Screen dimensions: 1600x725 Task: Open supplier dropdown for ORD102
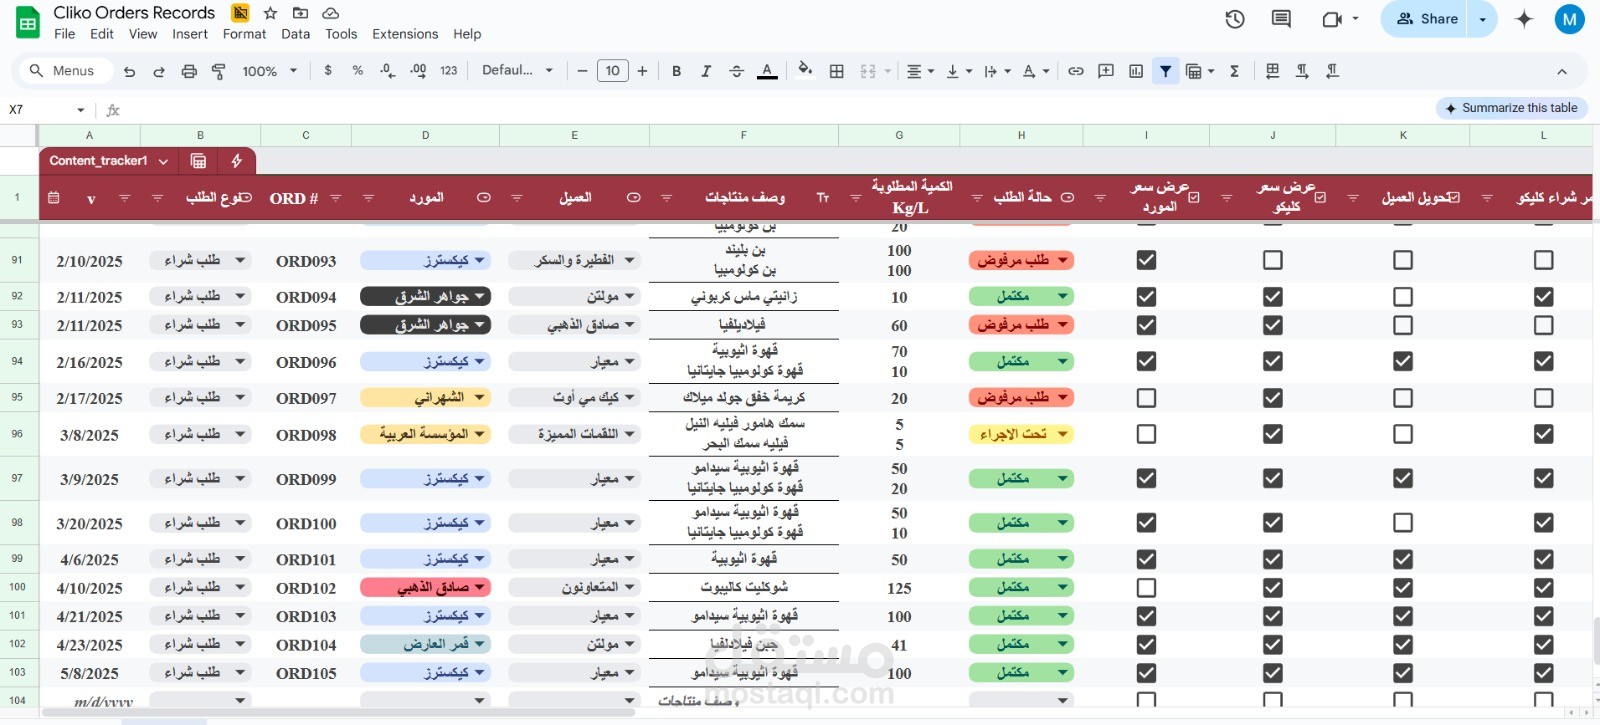click(x=480, y=587)
